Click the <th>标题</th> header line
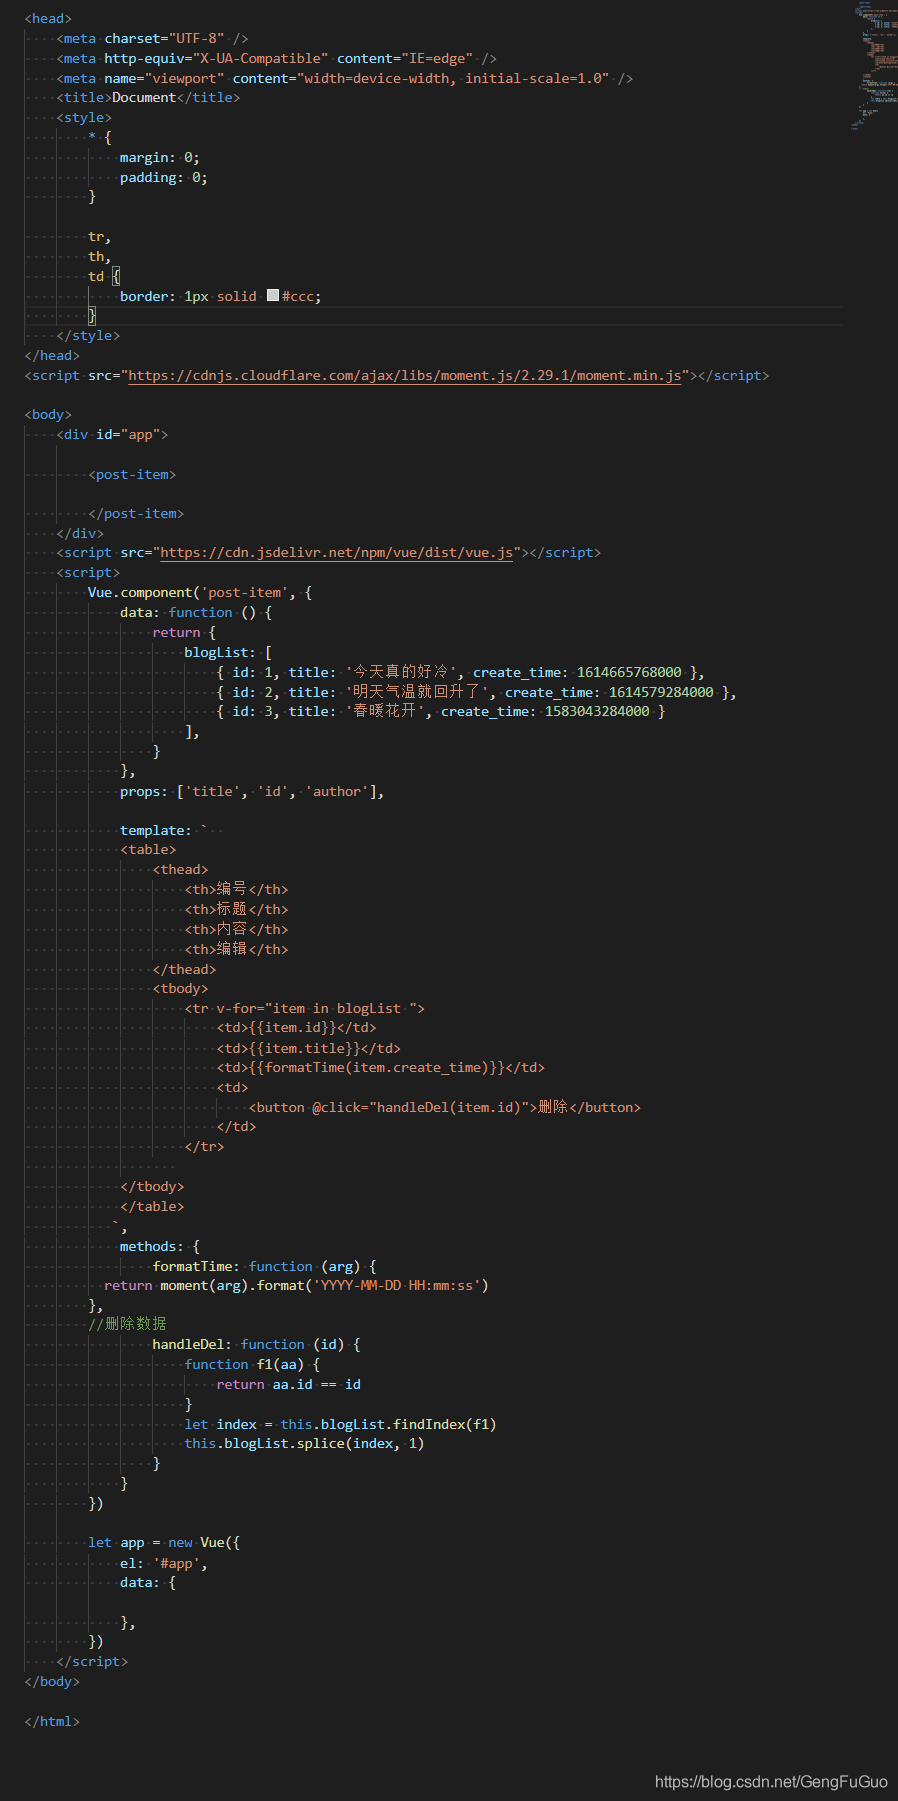 point(236,910)
